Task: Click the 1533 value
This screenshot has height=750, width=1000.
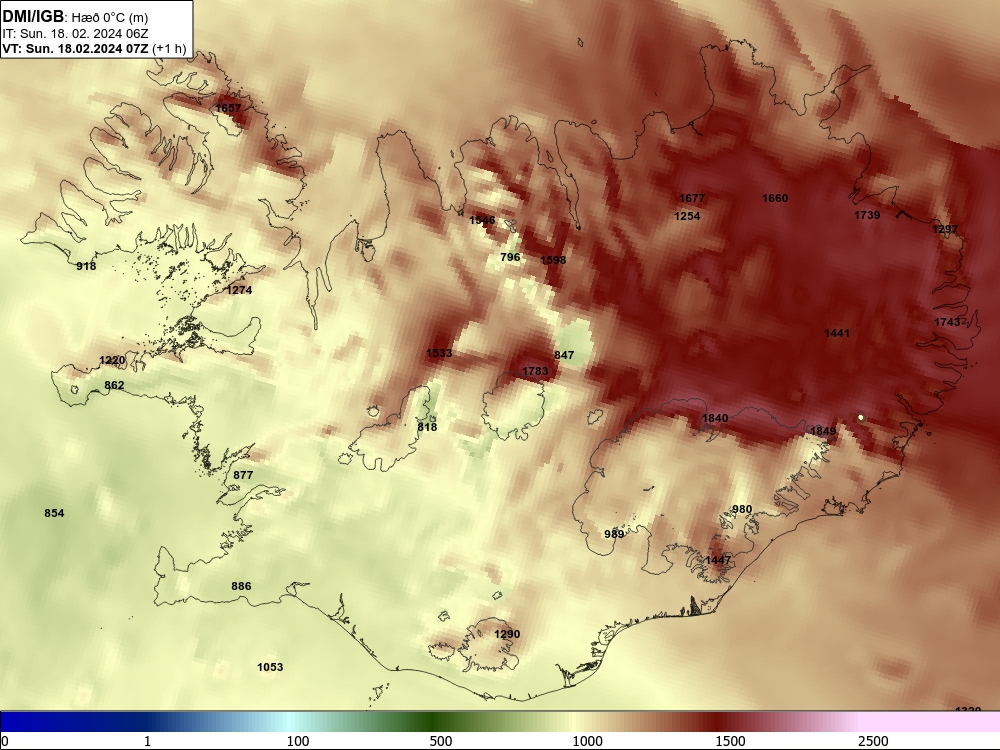Action: tap(439, 353)
